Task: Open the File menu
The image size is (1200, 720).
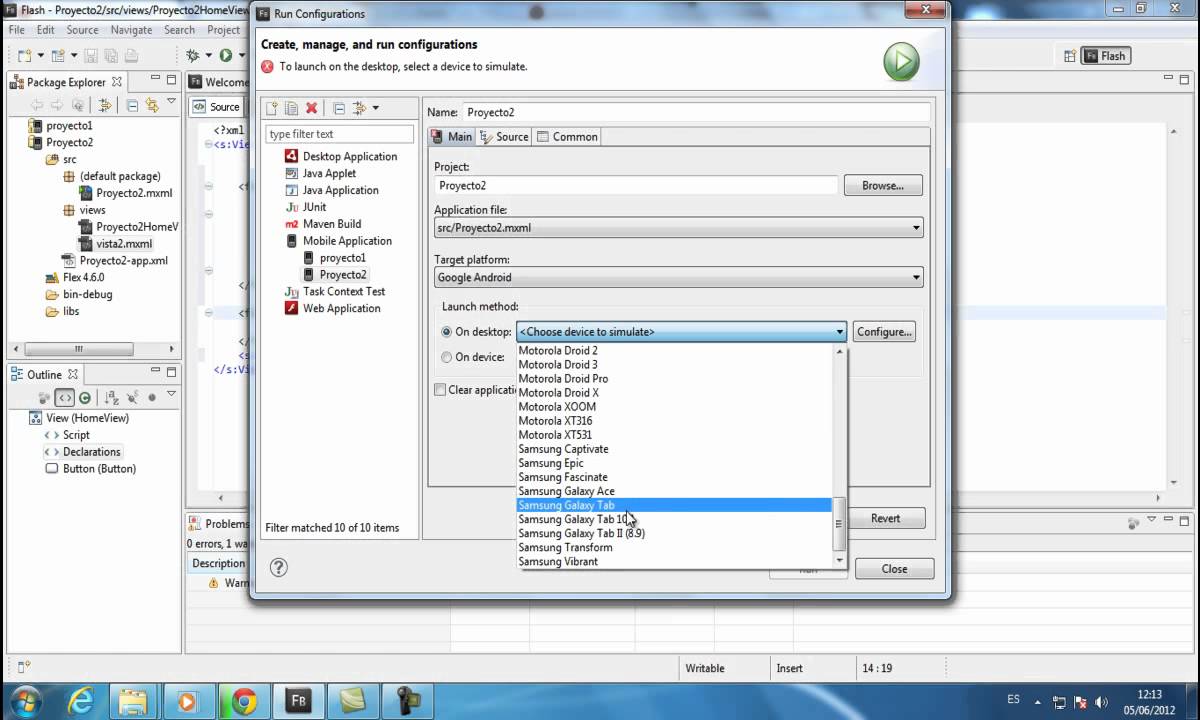Action: [17, 30]
